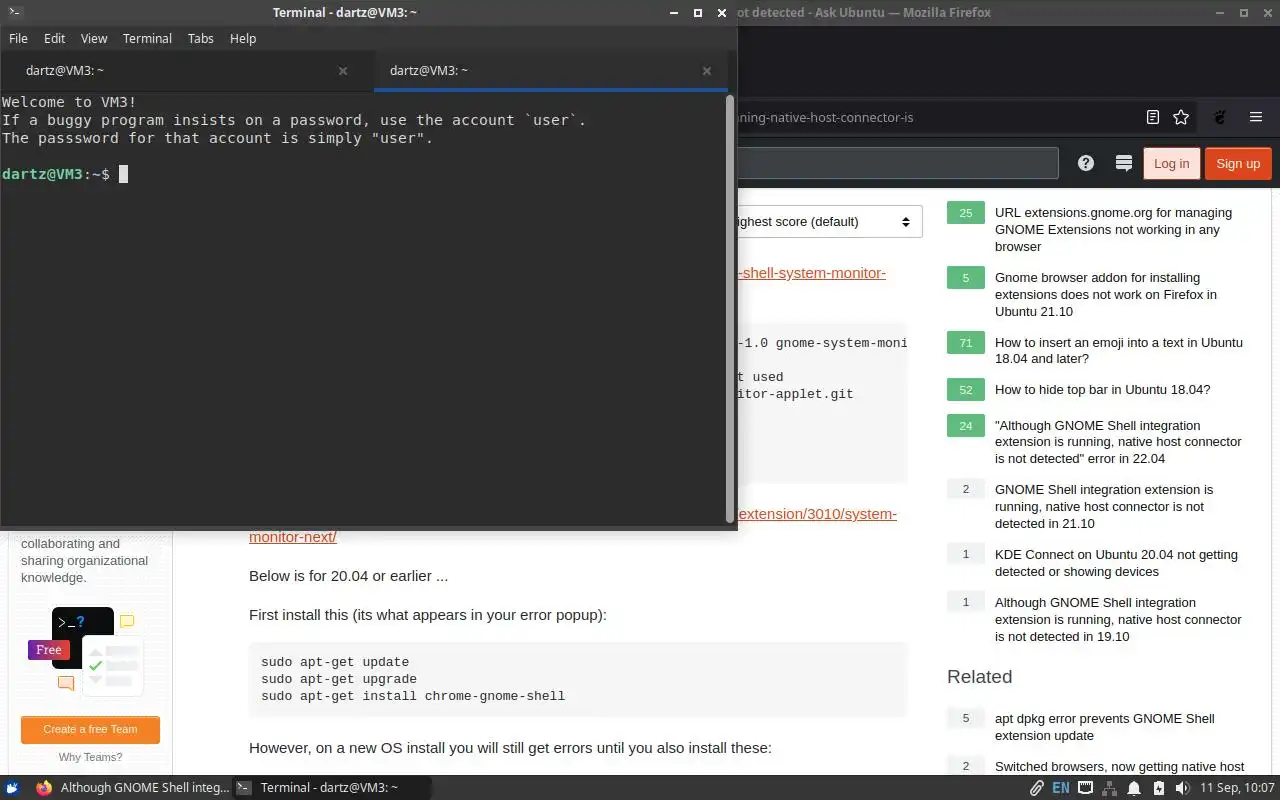The width and height of the screenshot is (1280, 800).
Task: Open the File menu in Terminal
Action: pyautogui.click(x=18, y=38)
